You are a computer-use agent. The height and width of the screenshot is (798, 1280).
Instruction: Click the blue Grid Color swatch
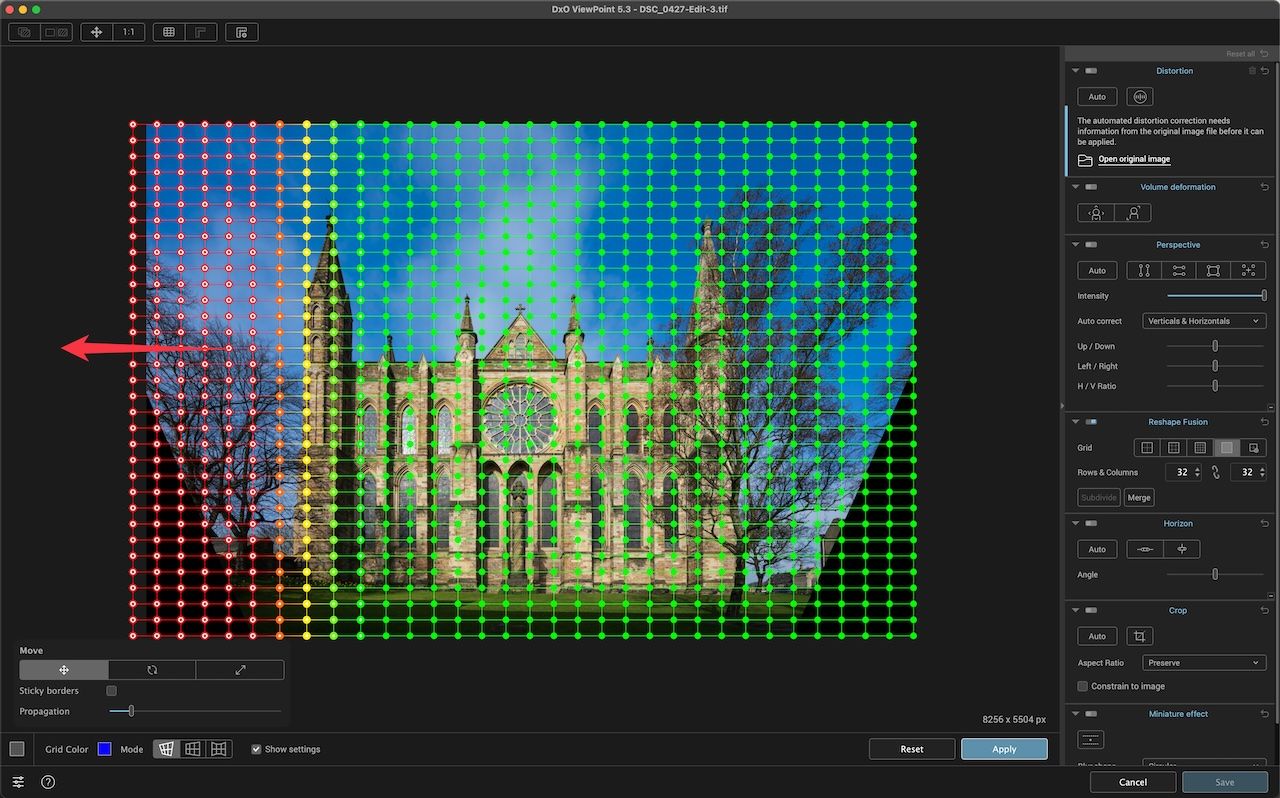click(x=104, y=749)
